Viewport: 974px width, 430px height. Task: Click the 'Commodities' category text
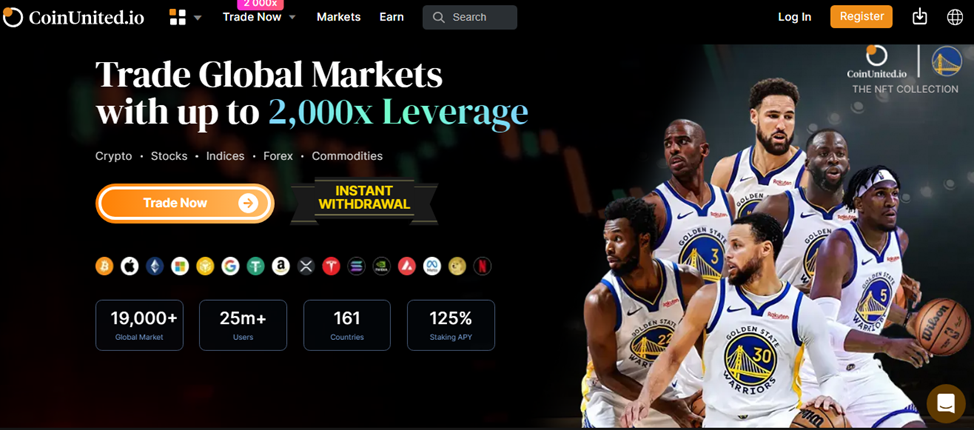pyautogui.click(x=347, y=156)
